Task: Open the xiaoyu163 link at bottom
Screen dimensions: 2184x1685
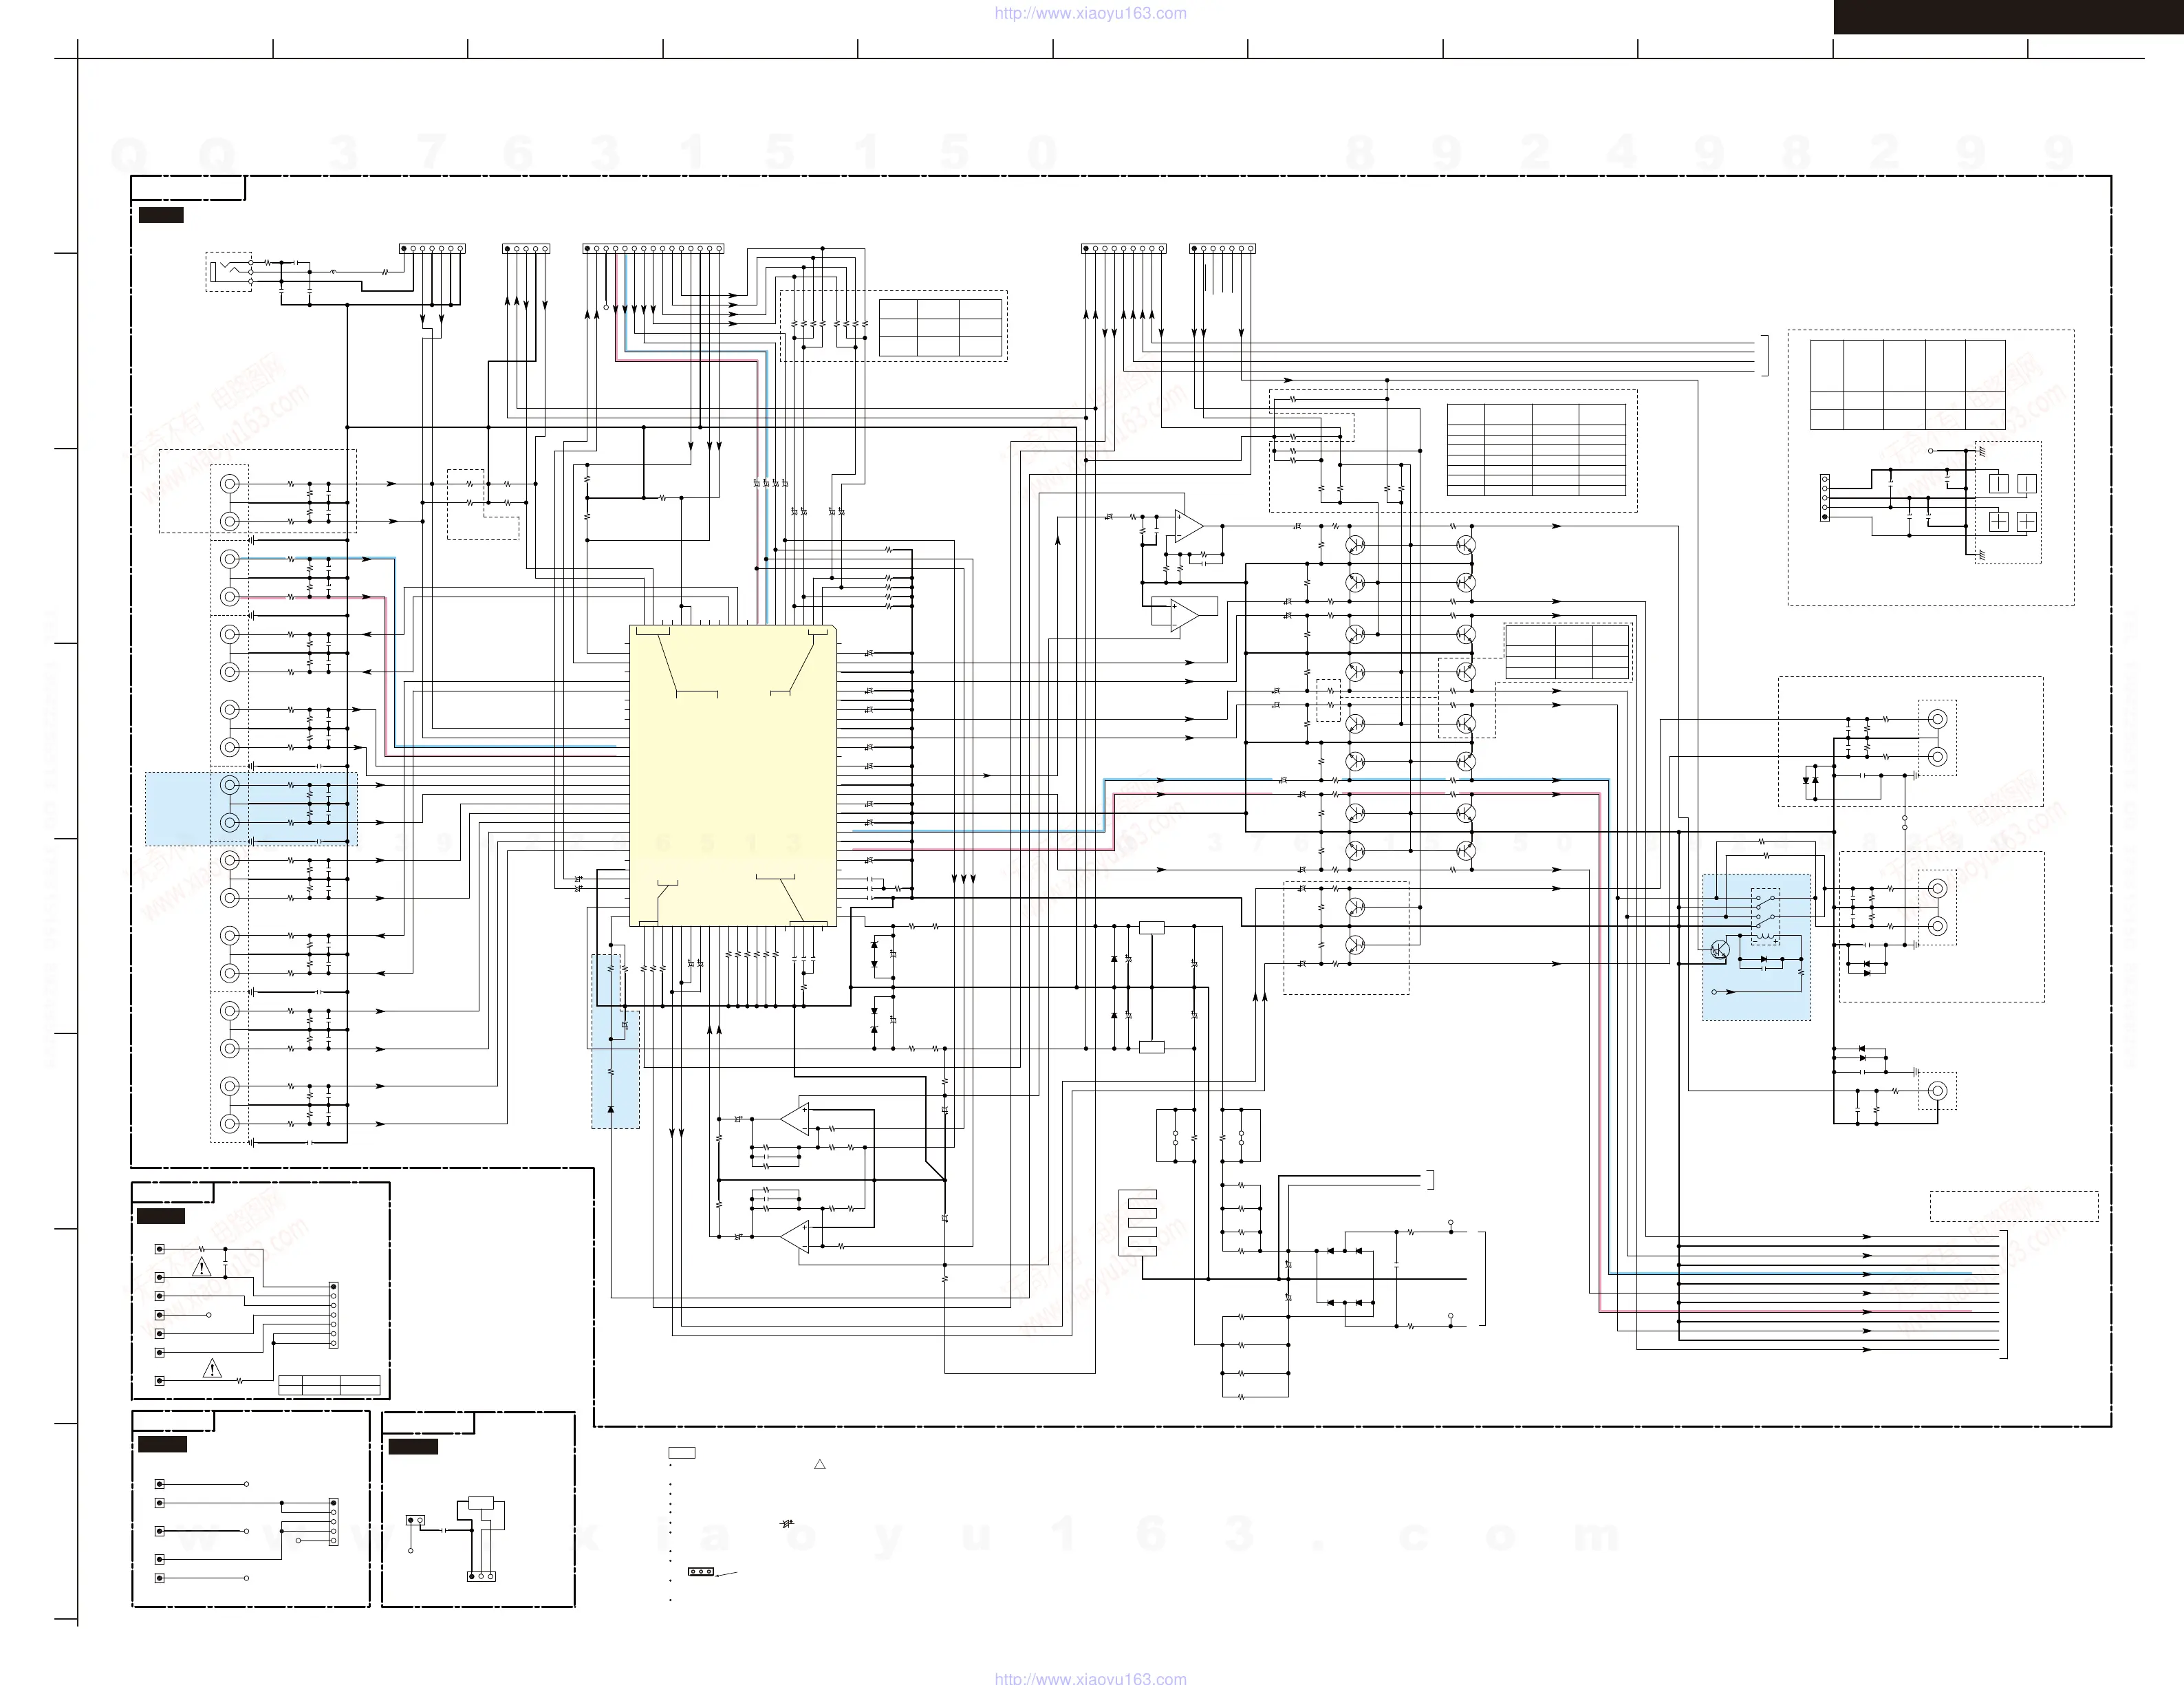Action: pyautogui.click(x=1090, y=1678)
